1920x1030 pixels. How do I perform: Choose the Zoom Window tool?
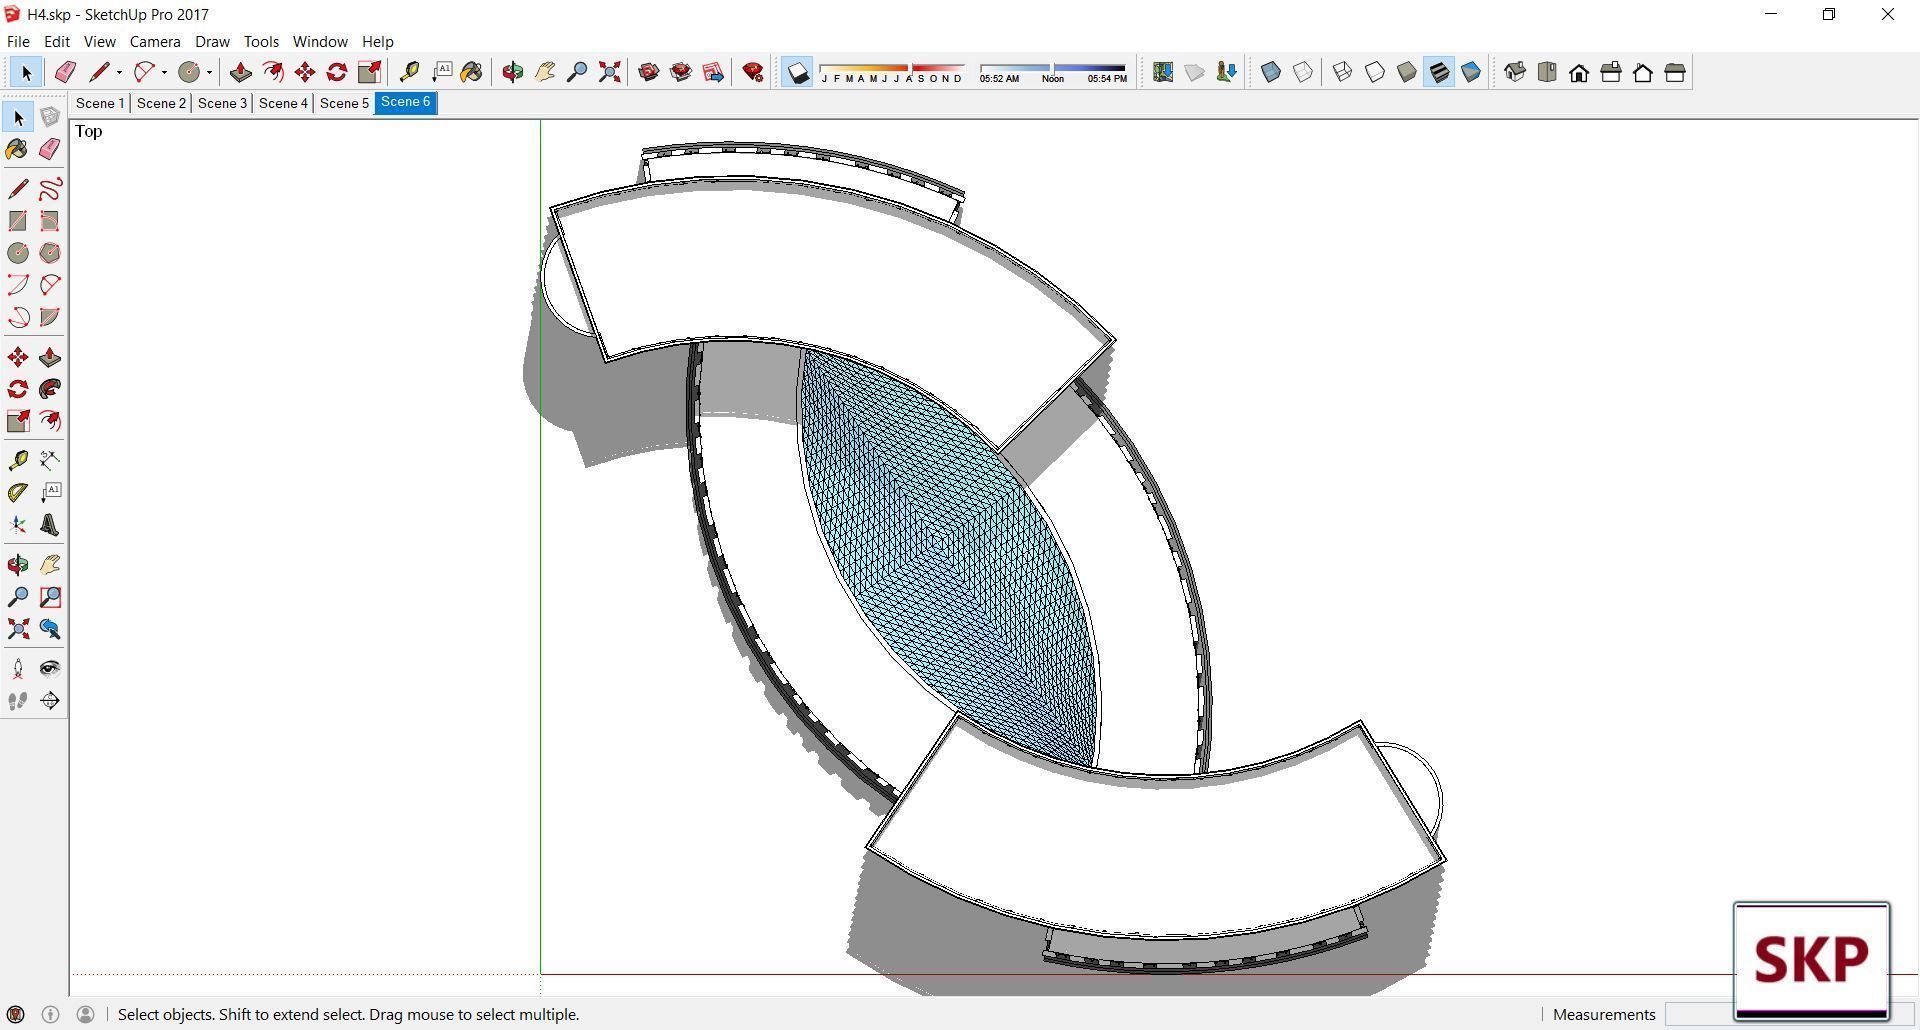(50, 597)
